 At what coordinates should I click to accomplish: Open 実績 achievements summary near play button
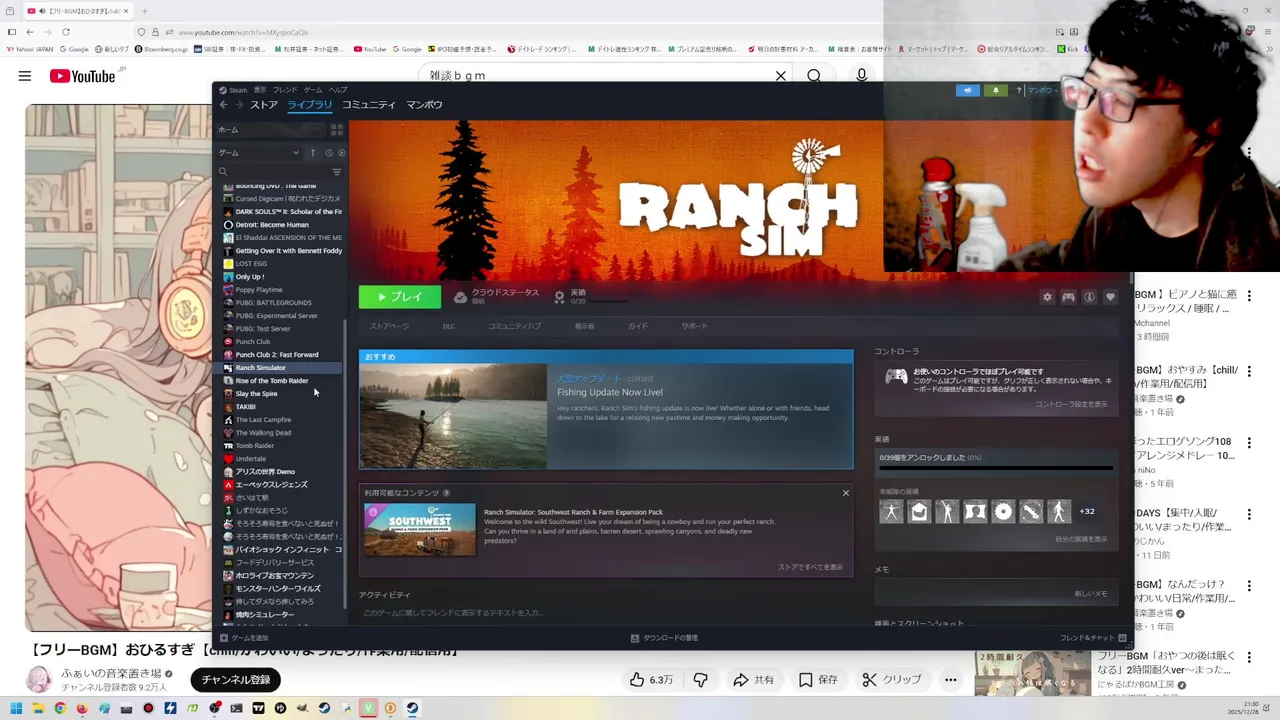tap(591, 296)
